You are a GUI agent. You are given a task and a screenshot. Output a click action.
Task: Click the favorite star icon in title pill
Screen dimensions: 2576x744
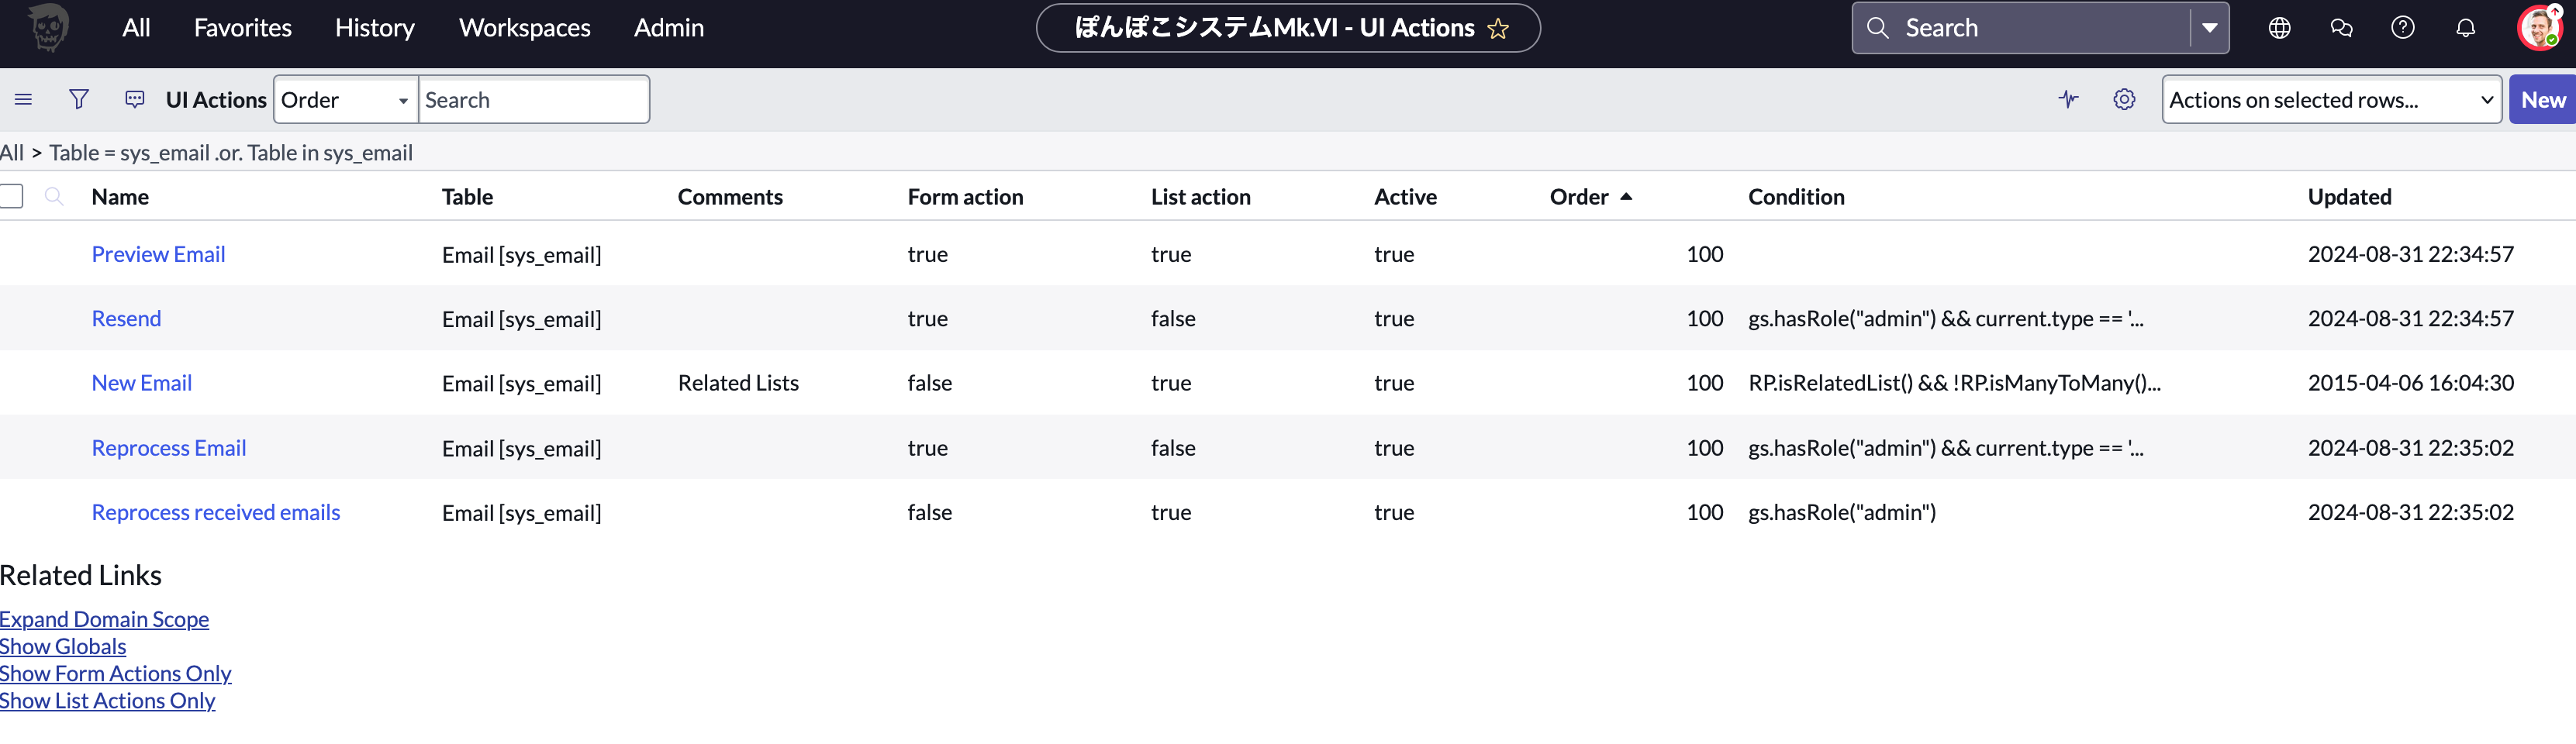1497,29
